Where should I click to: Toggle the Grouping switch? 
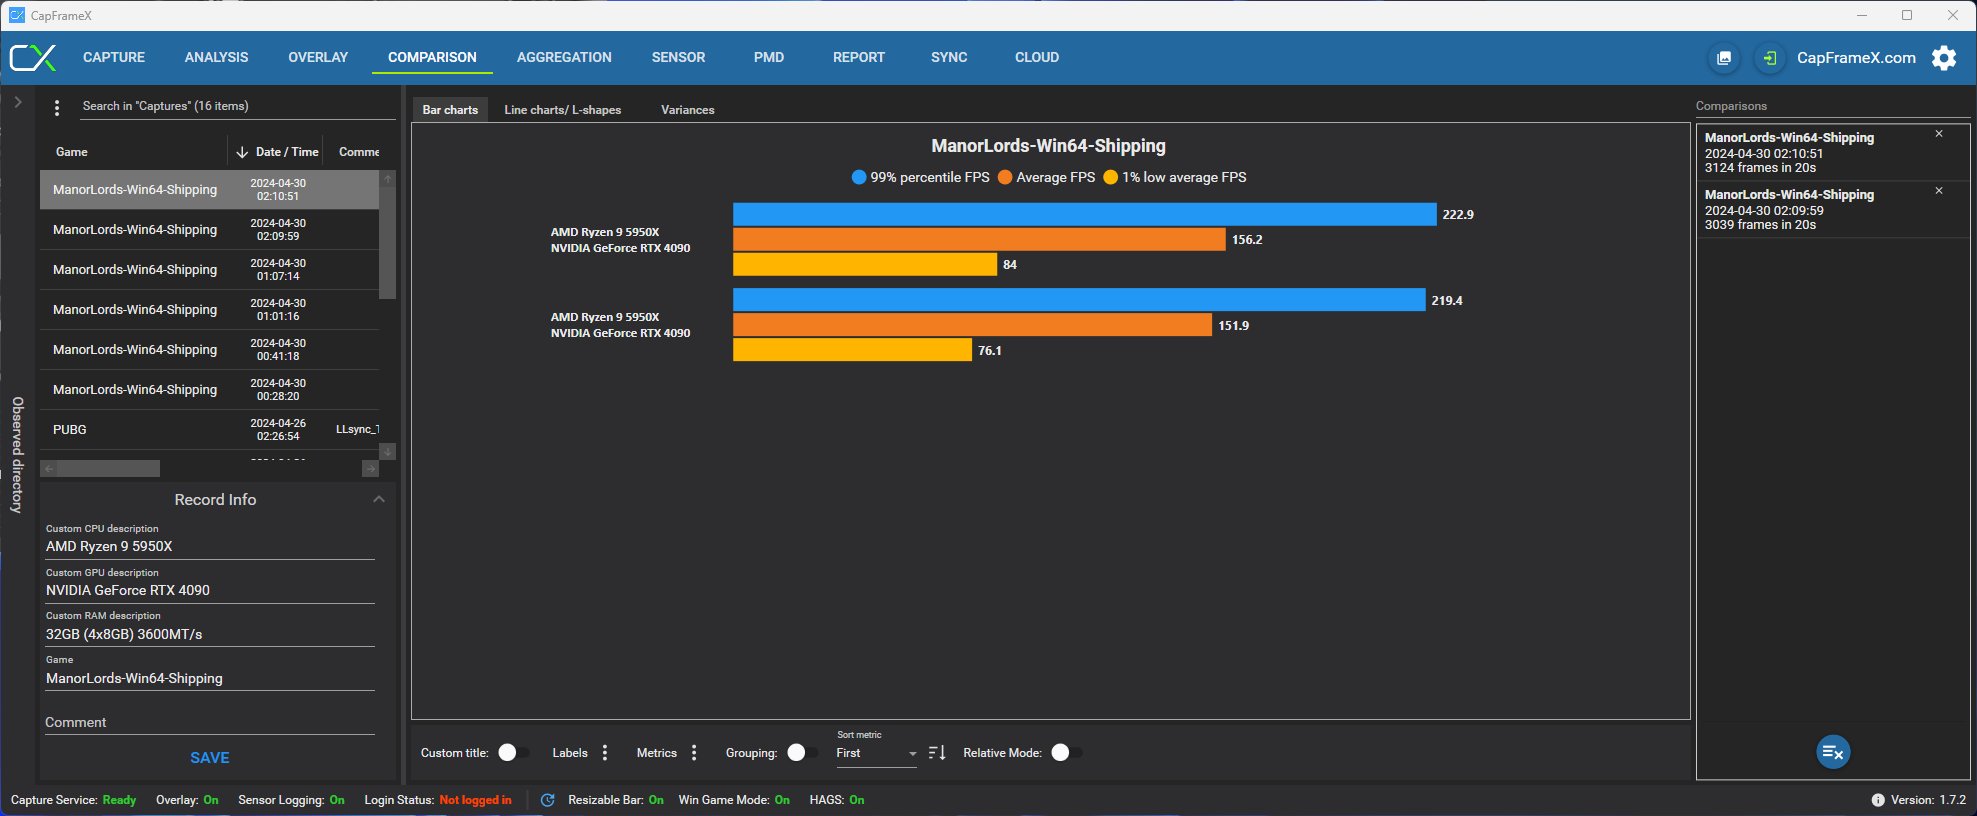[x=802, y=753]
